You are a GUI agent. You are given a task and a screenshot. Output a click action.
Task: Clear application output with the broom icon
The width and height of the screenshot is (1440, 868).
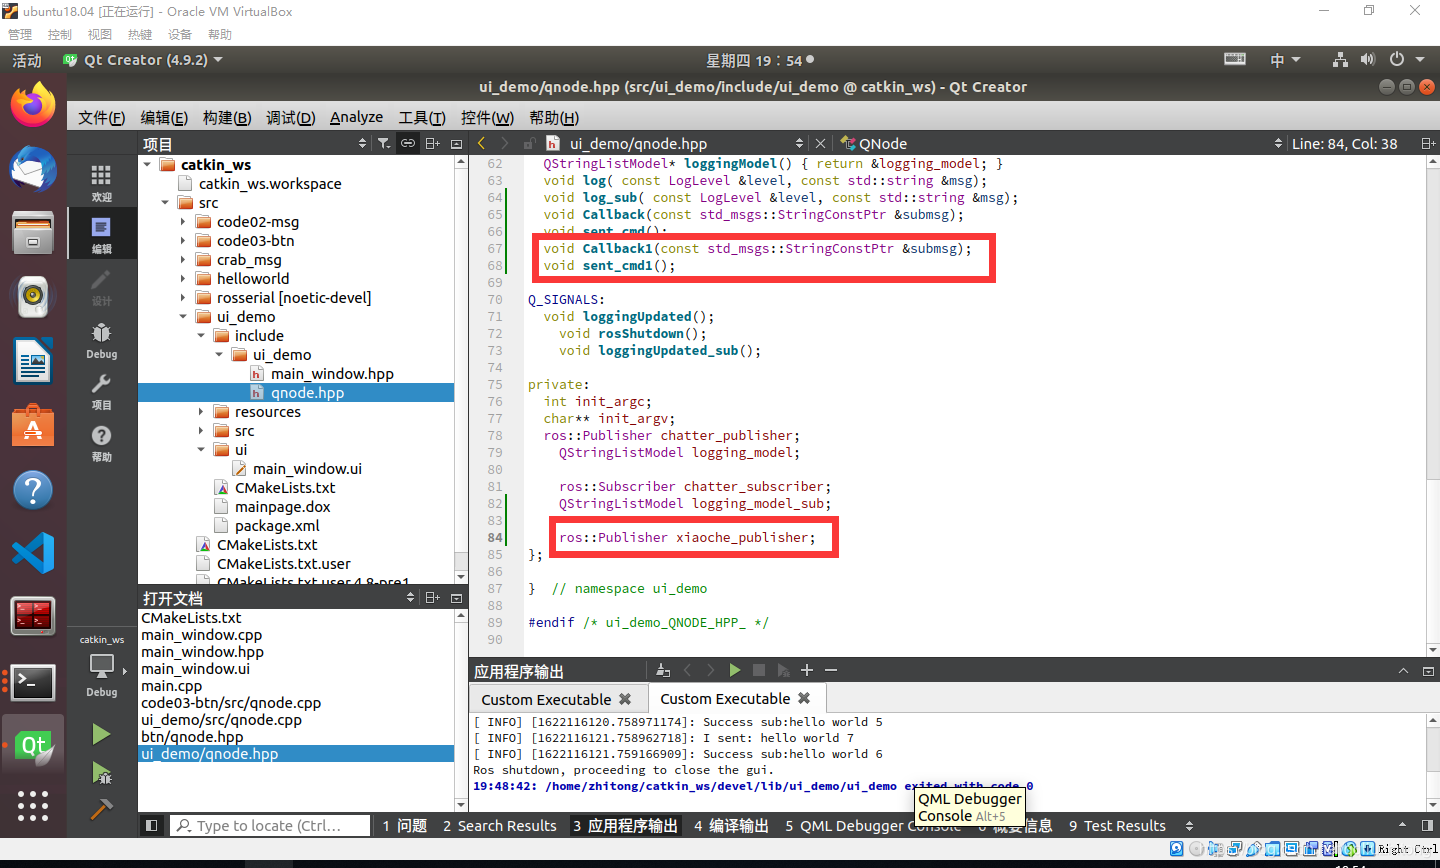(663, 670)
